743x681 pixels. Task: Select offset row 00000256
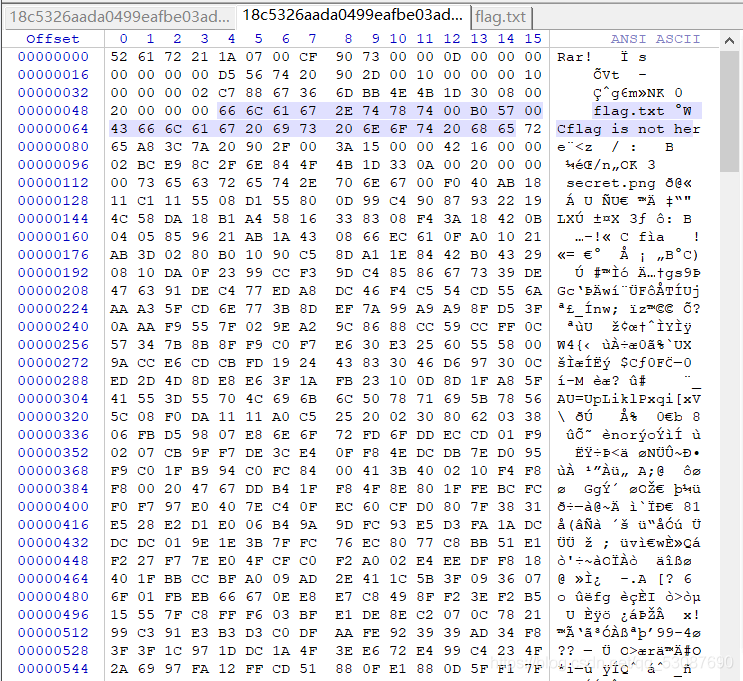[53, 345]
